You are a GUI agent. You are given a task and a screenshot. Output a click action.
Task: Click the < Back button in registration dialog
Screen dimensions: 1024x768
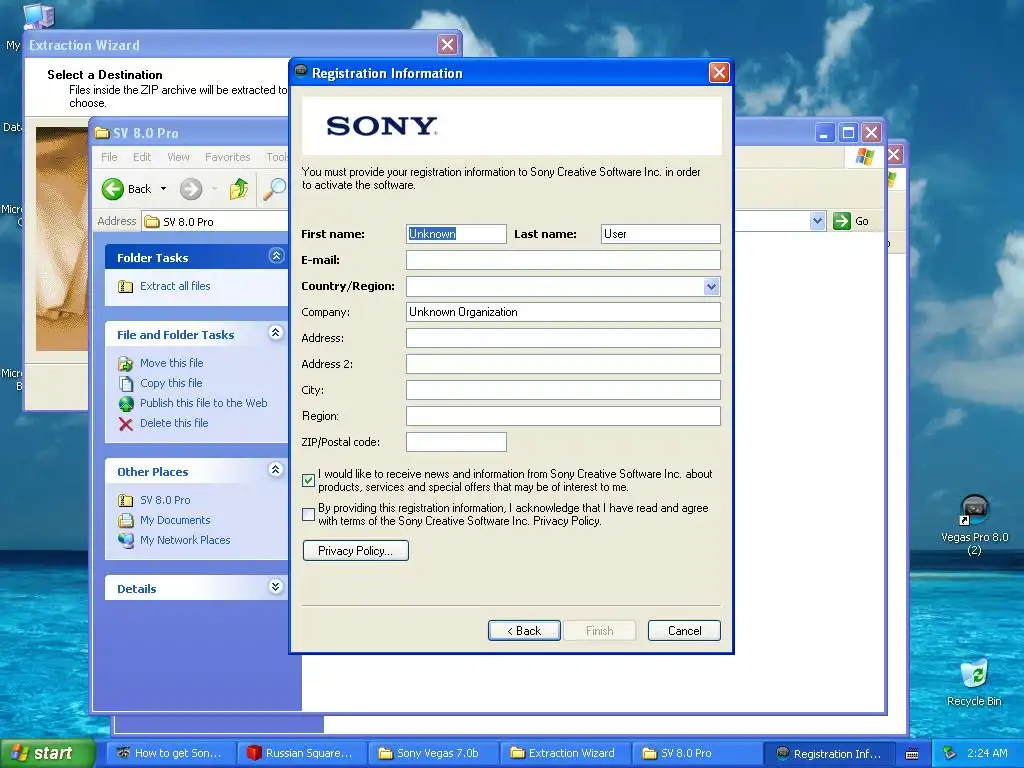pos(524,631)
